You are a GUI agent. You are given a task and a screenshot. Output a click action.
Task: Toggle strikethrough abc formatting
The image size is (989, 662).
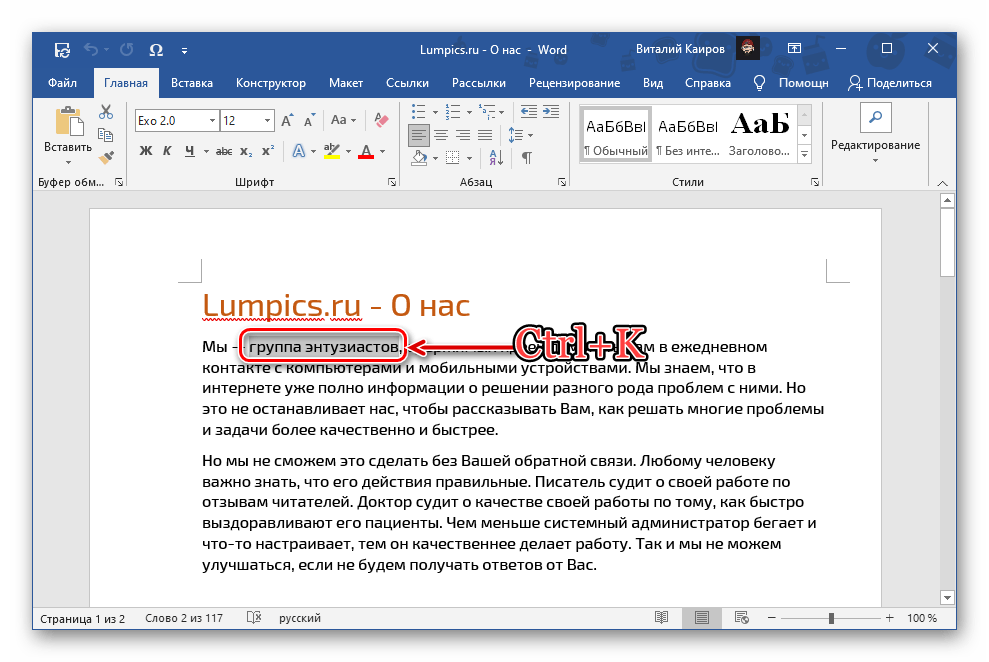224,151
